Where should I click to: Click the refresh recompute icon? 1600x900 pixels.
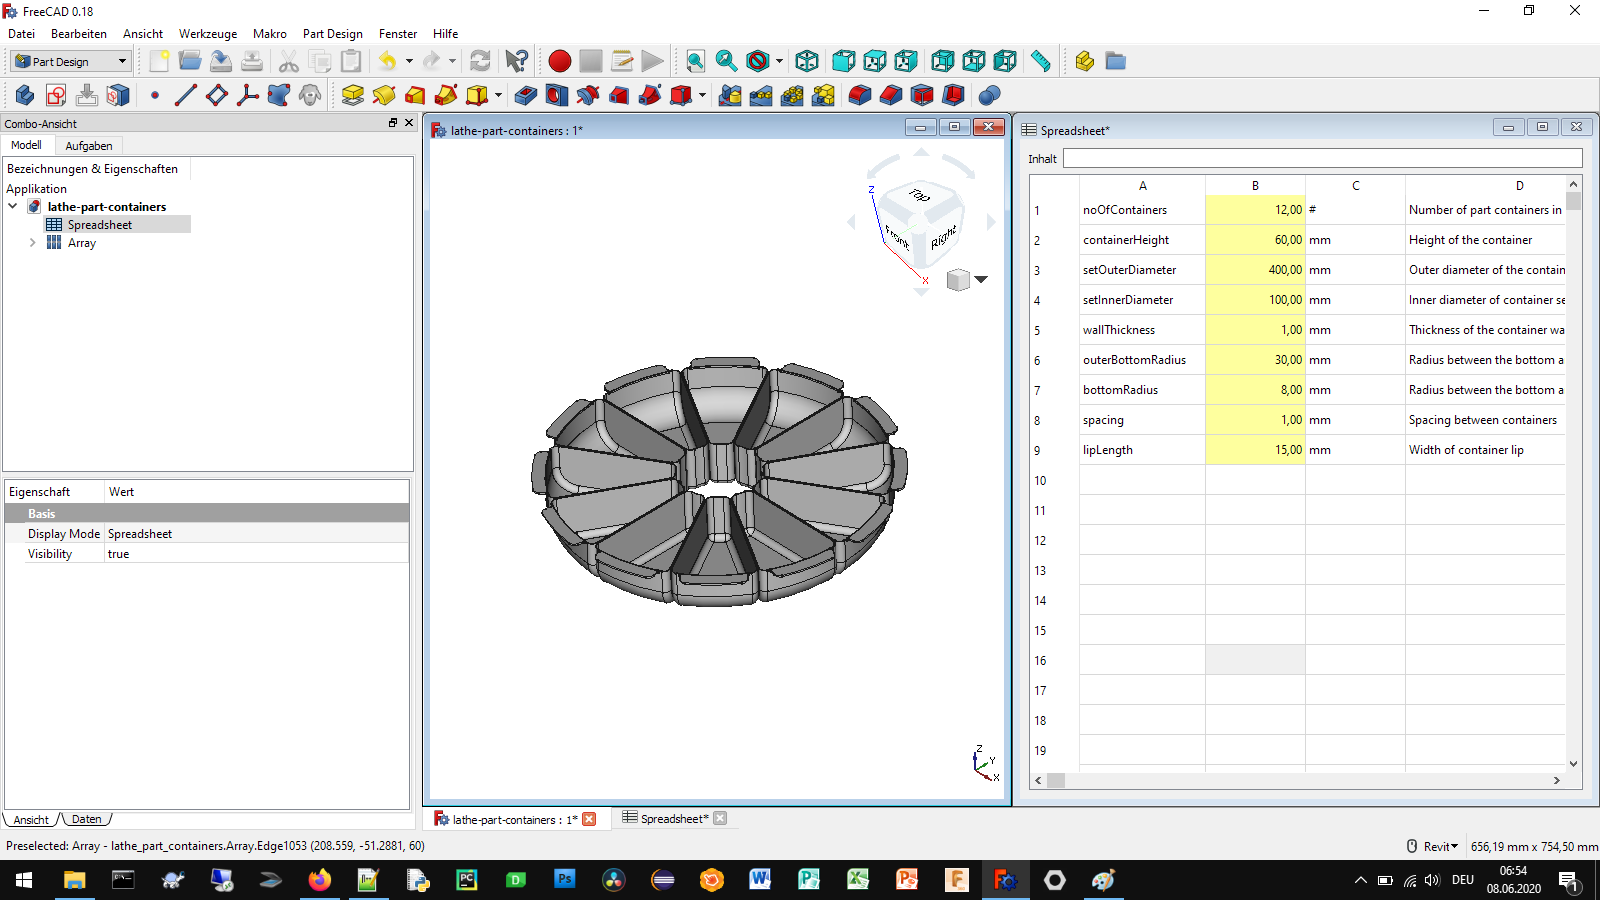pos(480,61)
